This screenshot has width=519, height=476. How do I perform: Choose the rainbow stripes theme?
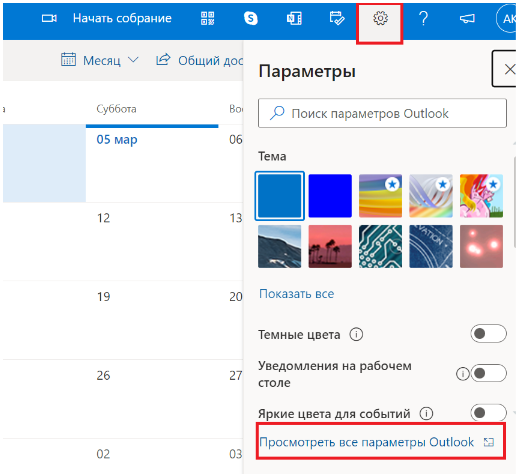[380, 196]
